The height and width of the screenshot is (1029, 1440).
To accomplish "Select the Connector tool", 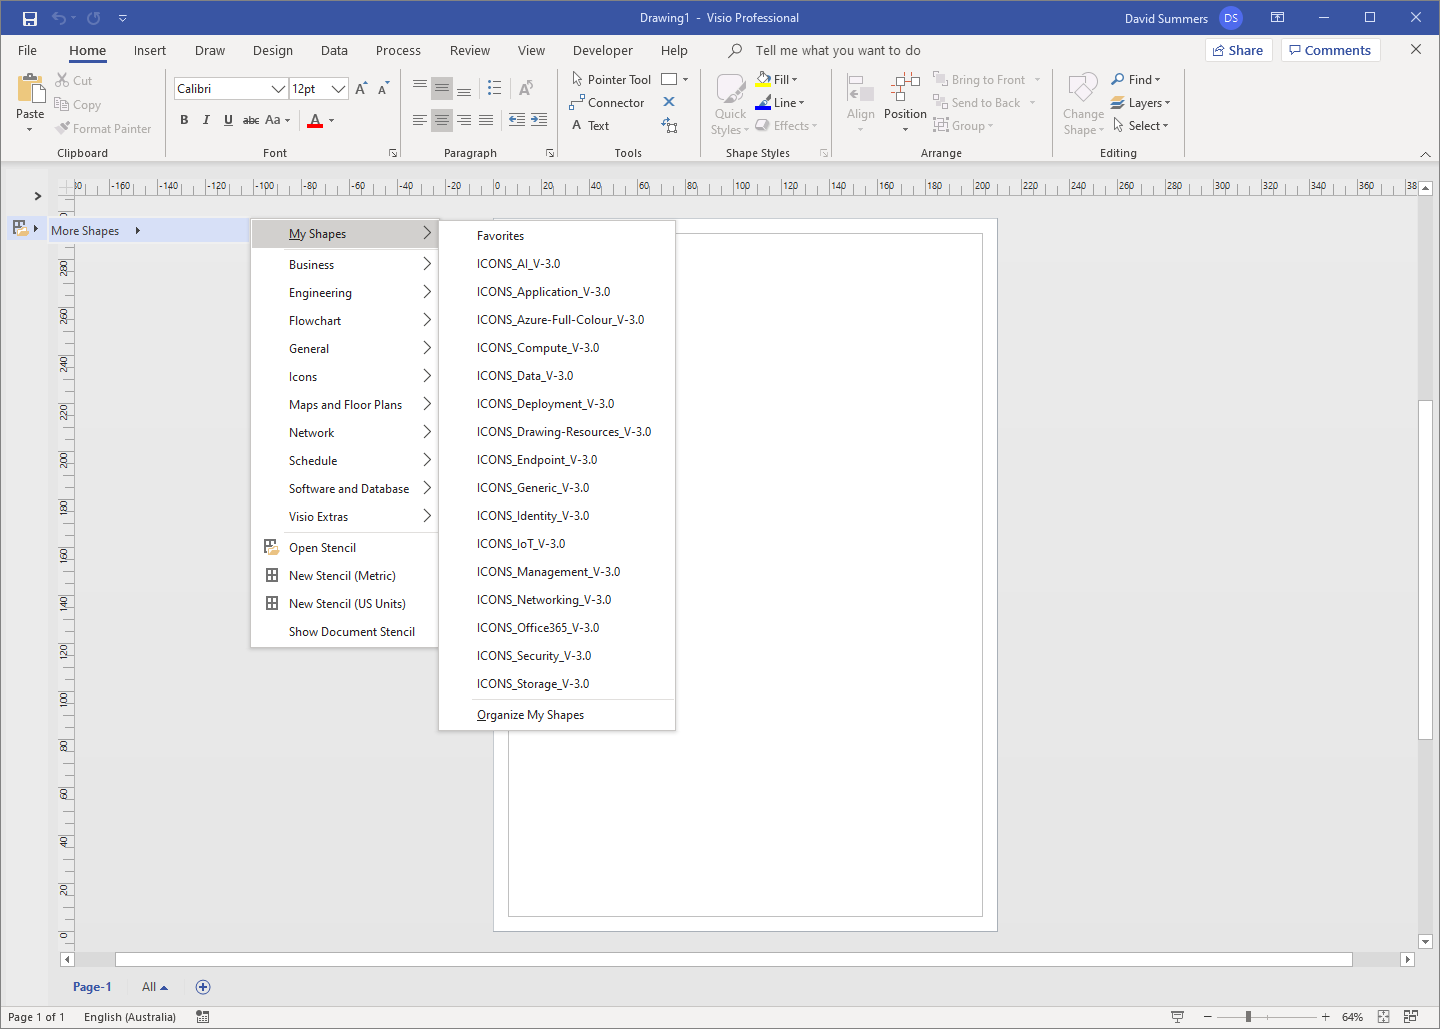I will coord(607,102).
